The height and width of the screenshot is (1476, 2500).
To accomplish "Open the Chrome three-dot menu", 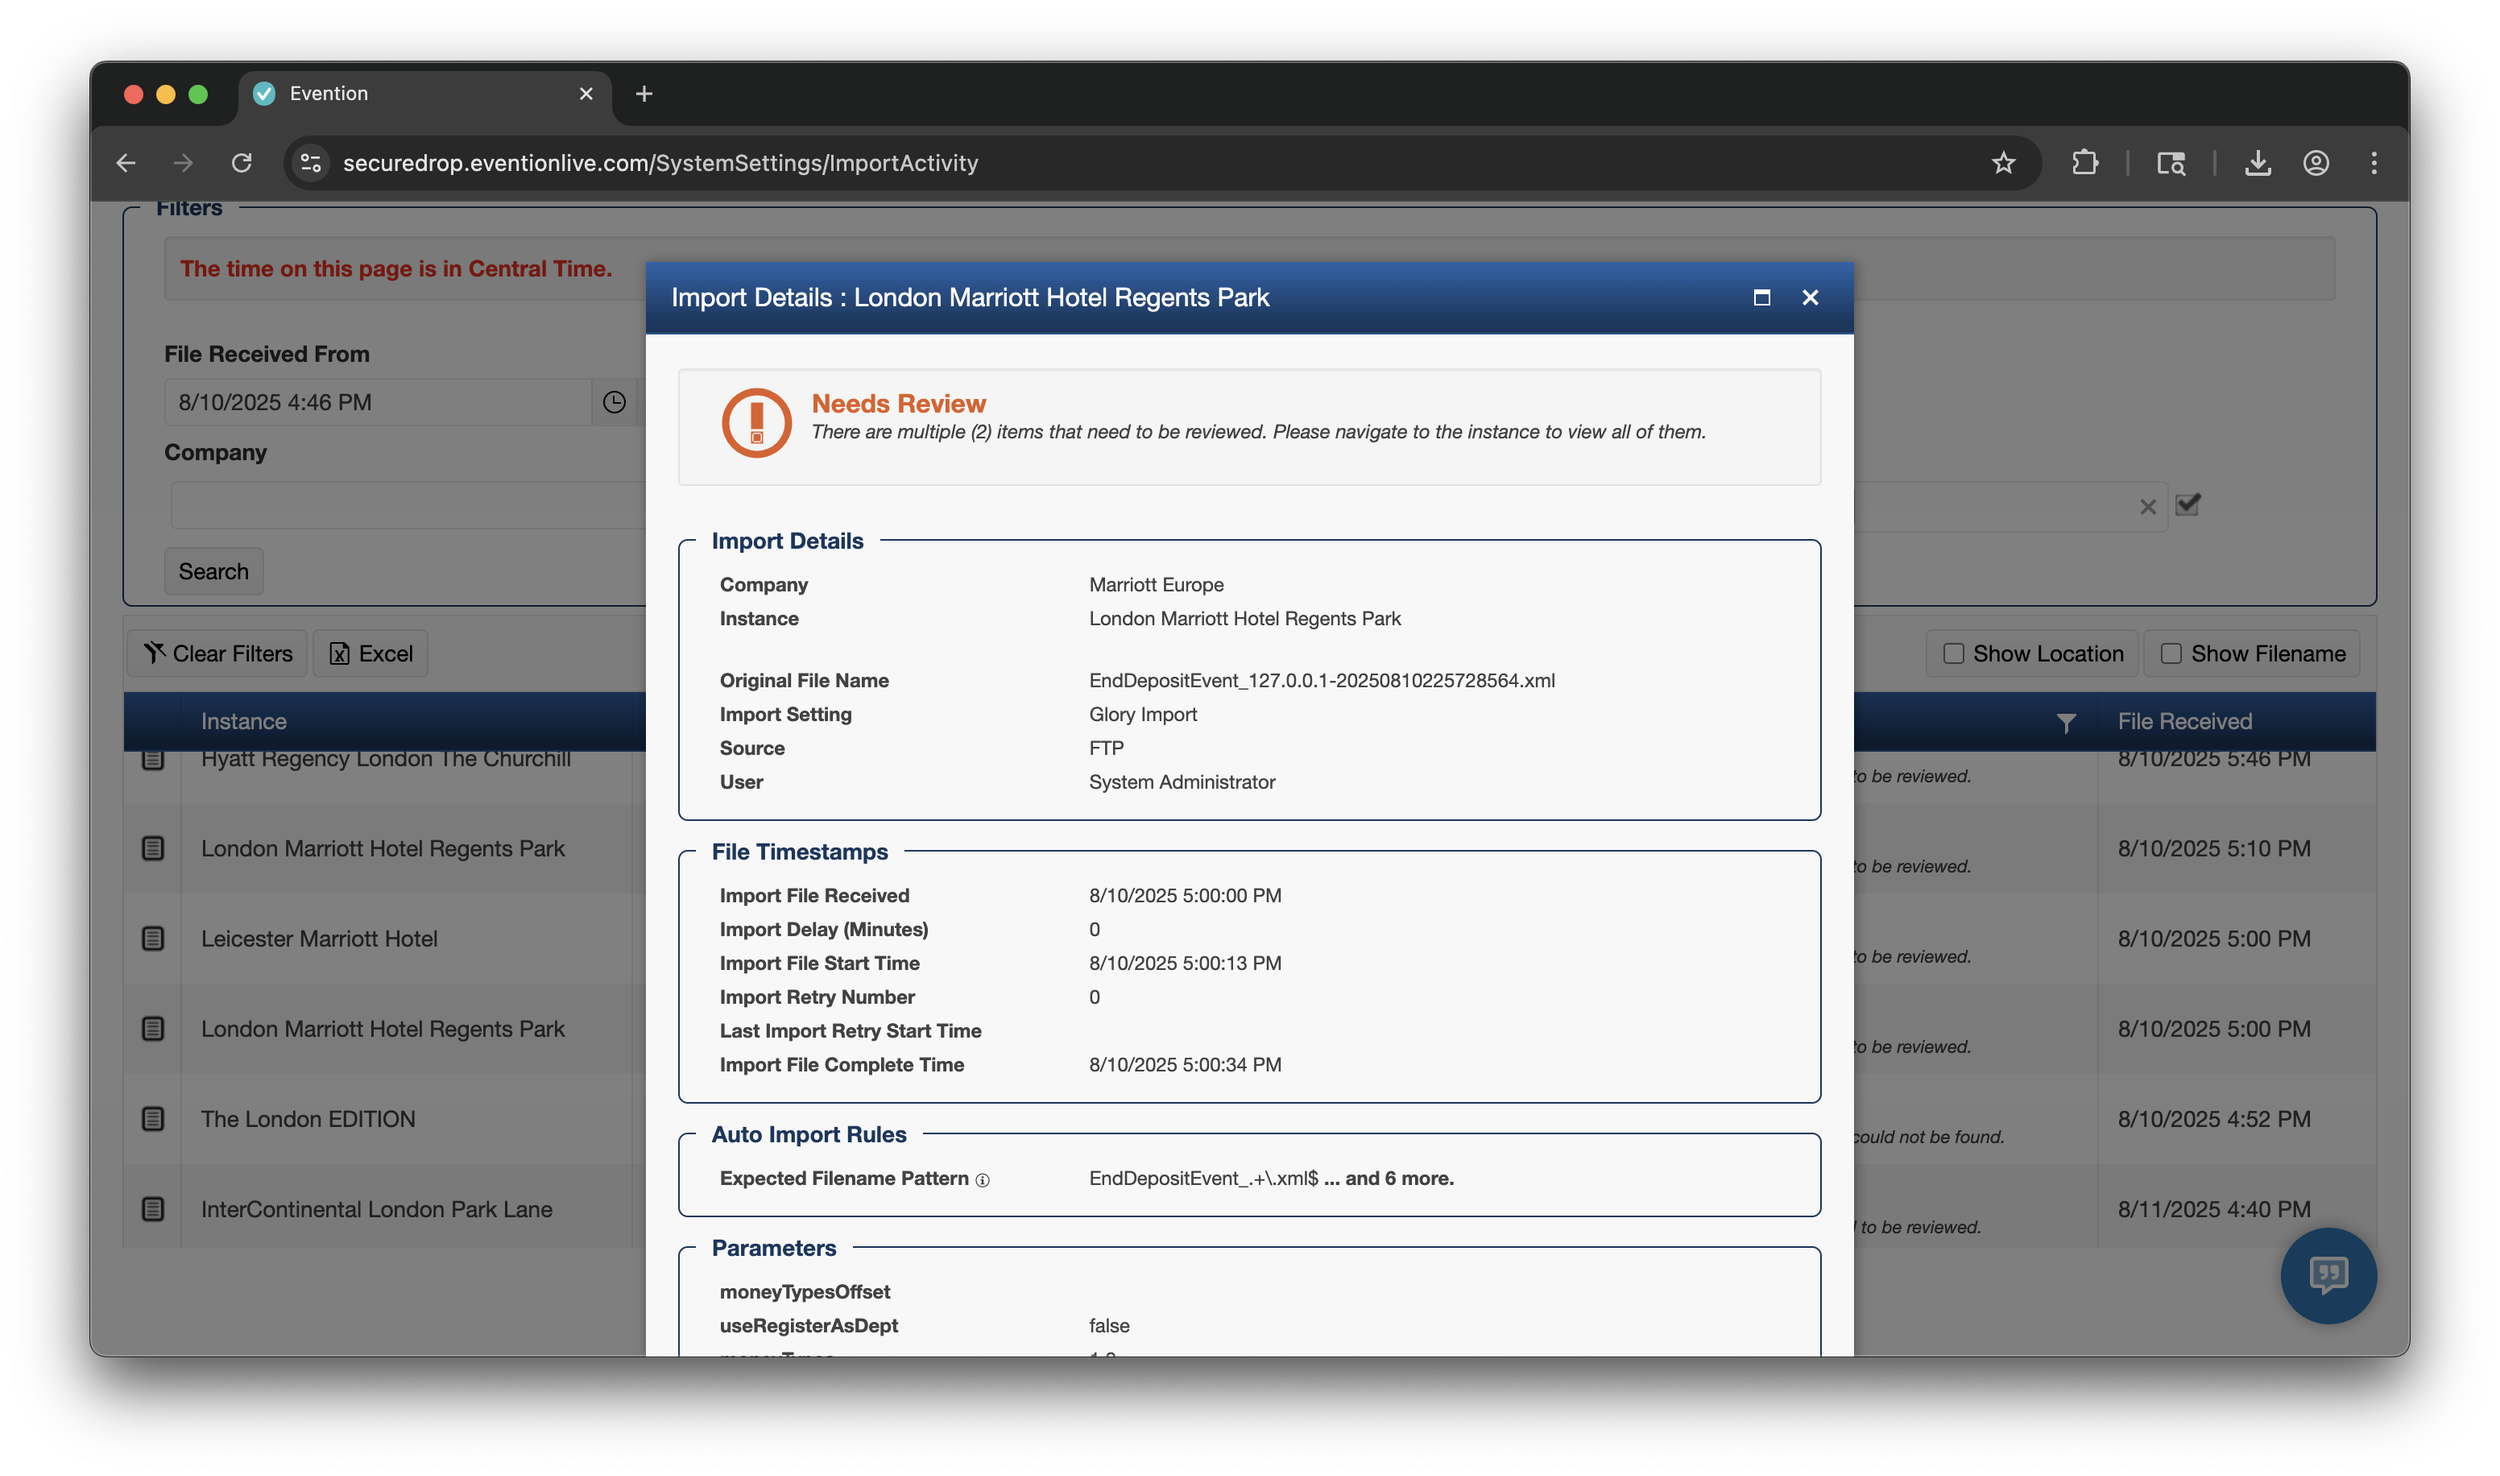I will [2373, 163].
